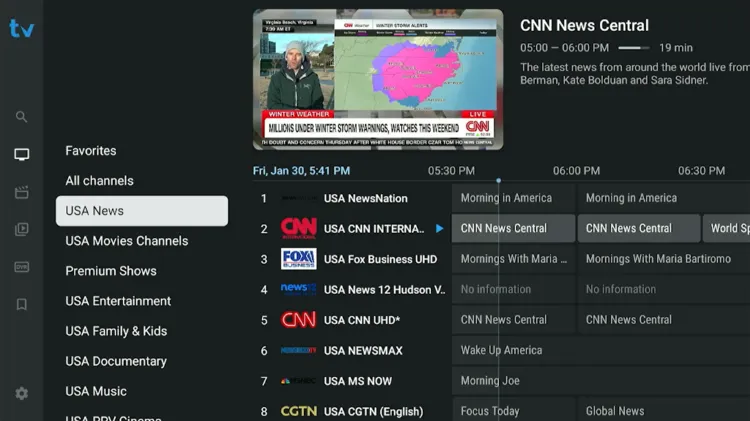Open USA Entertainment category

pos(118,301)
